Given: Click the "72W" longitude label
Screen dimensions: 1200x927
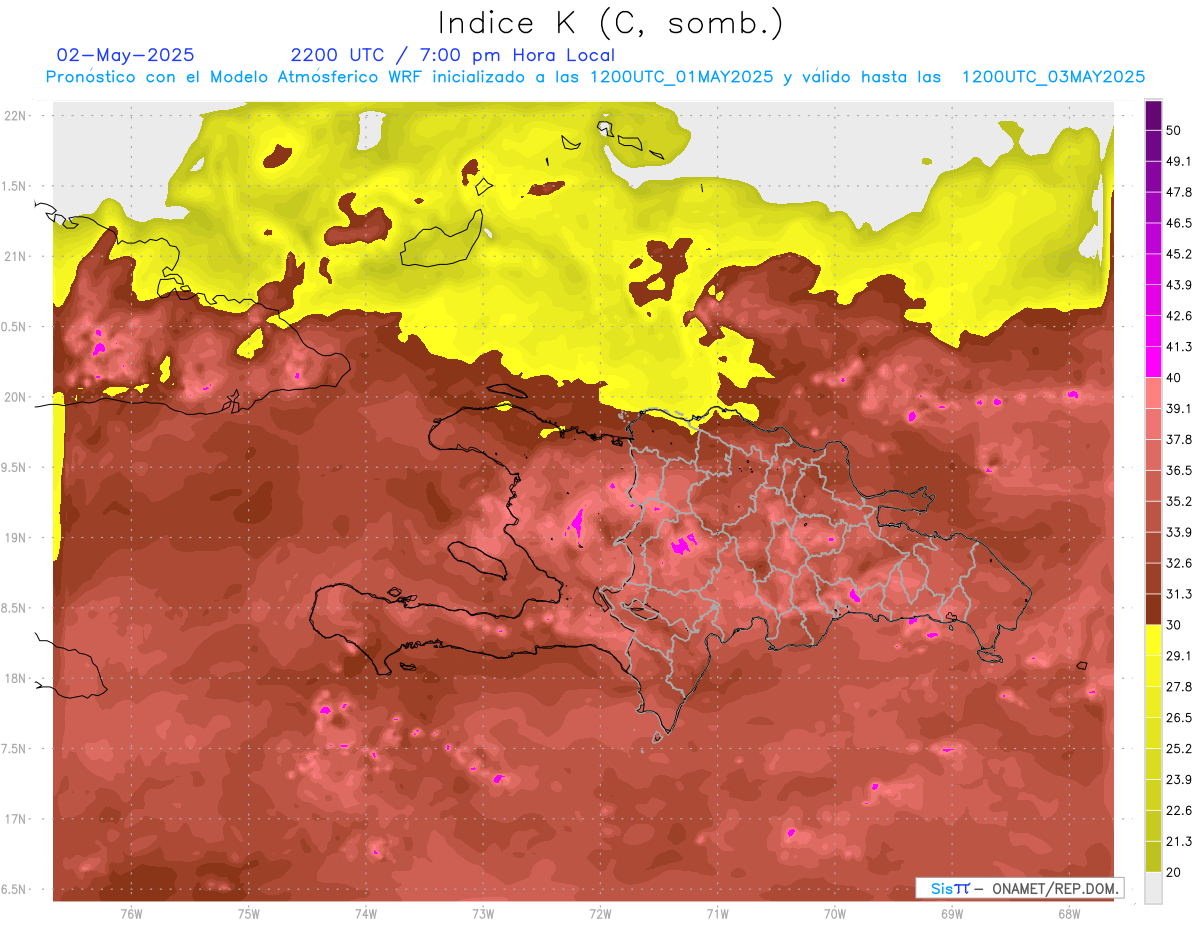Looking at the screenshot, I should click(600, 914).
